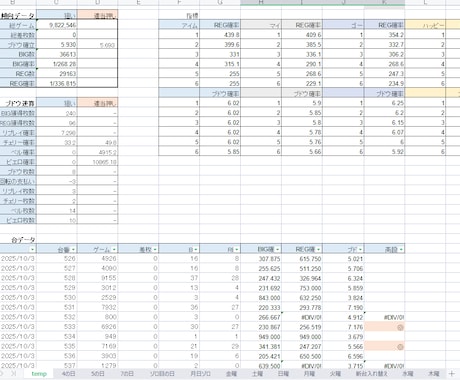Switch to the 5の日 sheet tab
The height and width of the screenshot is (380, 460).
click(x=98, y=374)
